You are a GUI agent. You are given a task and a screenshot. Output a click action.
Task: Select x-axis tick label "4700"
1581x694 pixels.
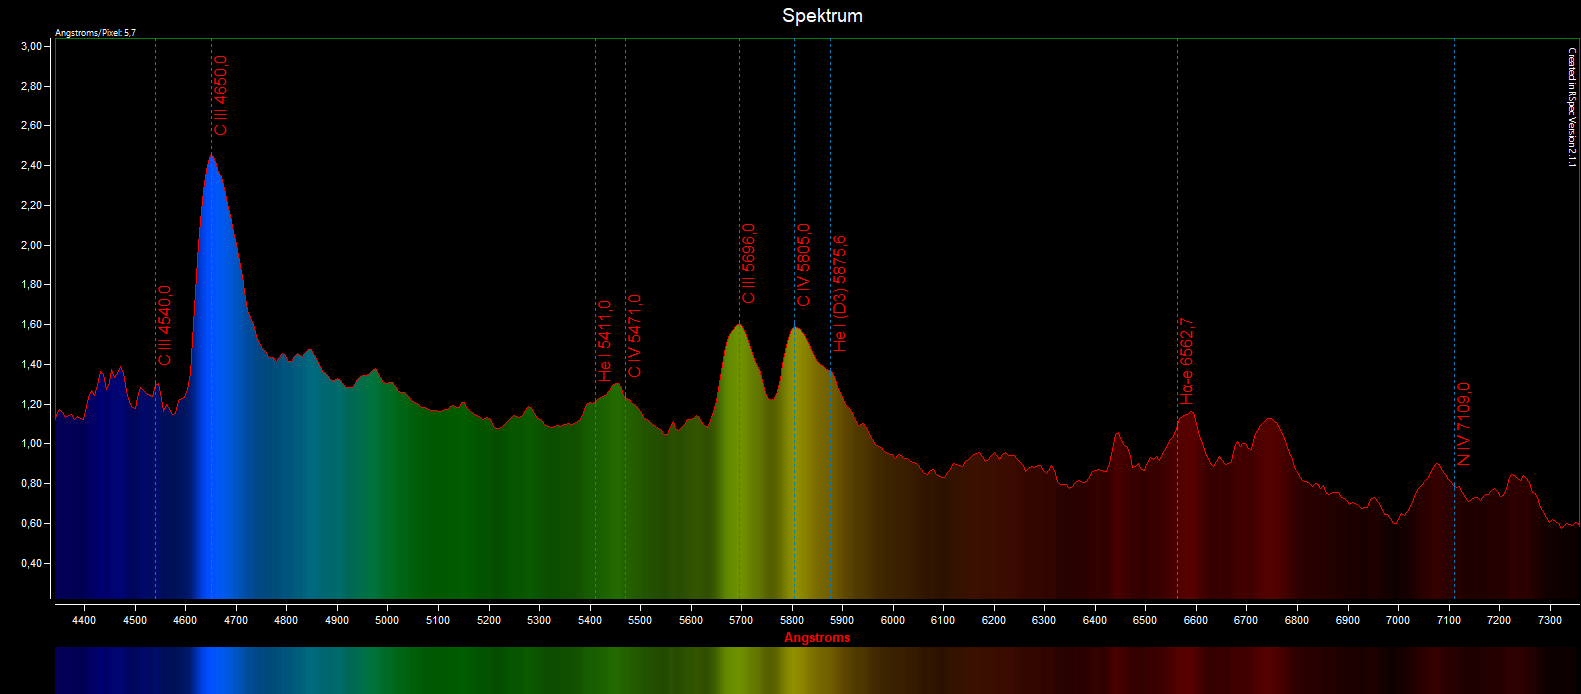[236, 620]
